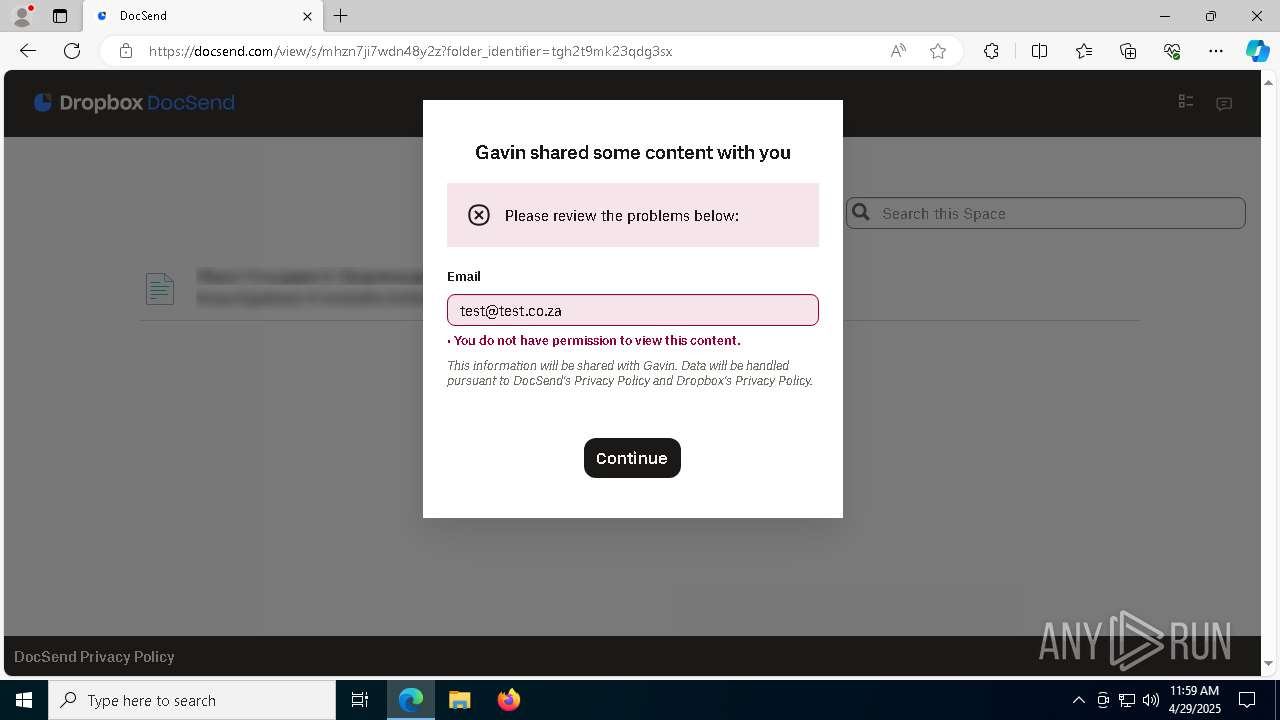Screen dimensions: 1280x720
Task: Click the 'Gavin shared some content with you' heading
Action: coord(633,152)
